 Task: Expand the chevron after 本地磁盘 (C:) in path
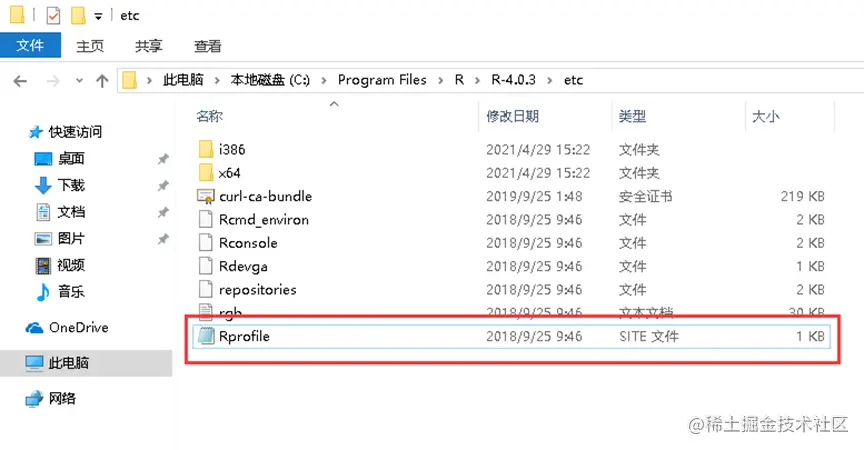(323, 80)
